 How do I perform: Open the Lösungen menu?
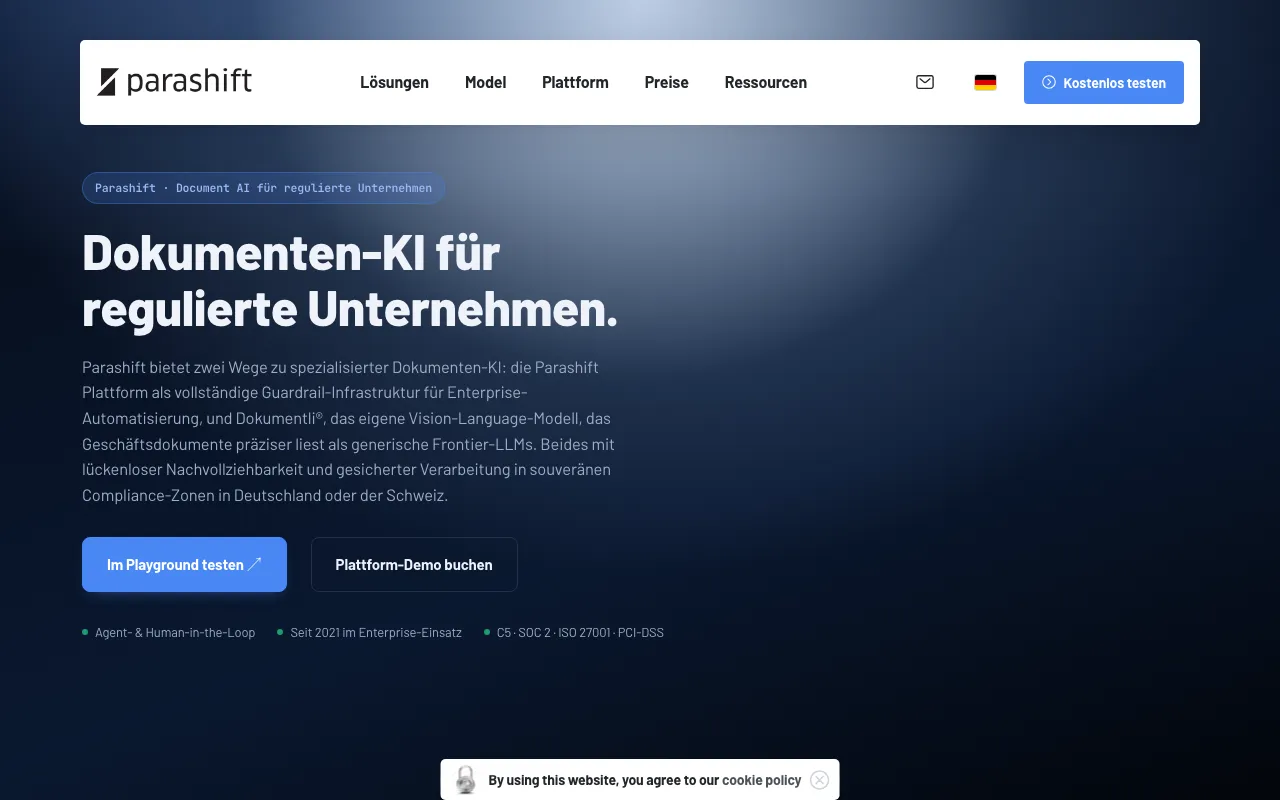pos(394,82)
